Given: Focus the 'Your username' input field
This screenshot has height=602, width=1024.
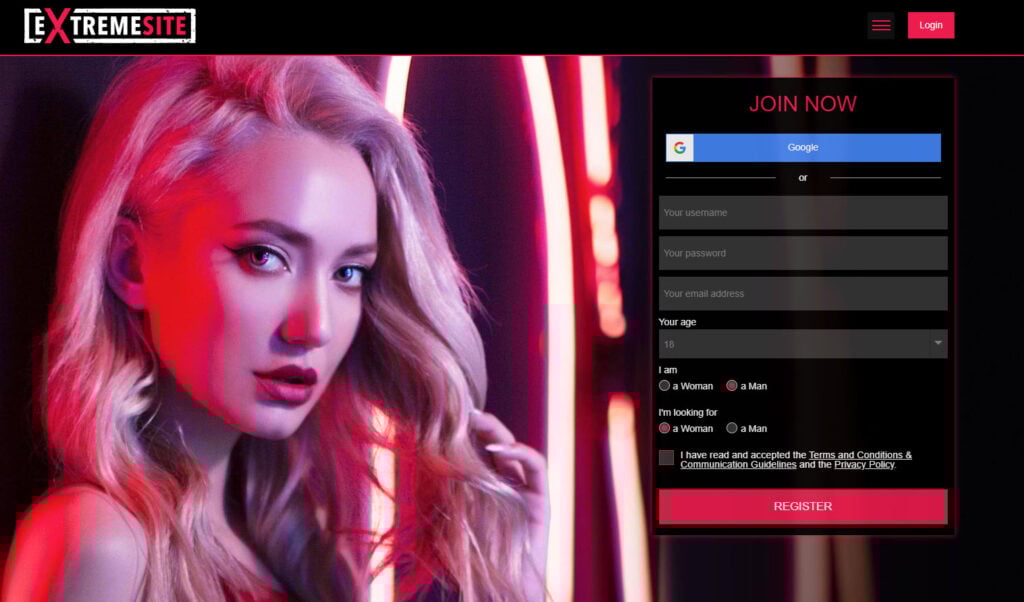Looking at the screenshot, I should point(802,213).
